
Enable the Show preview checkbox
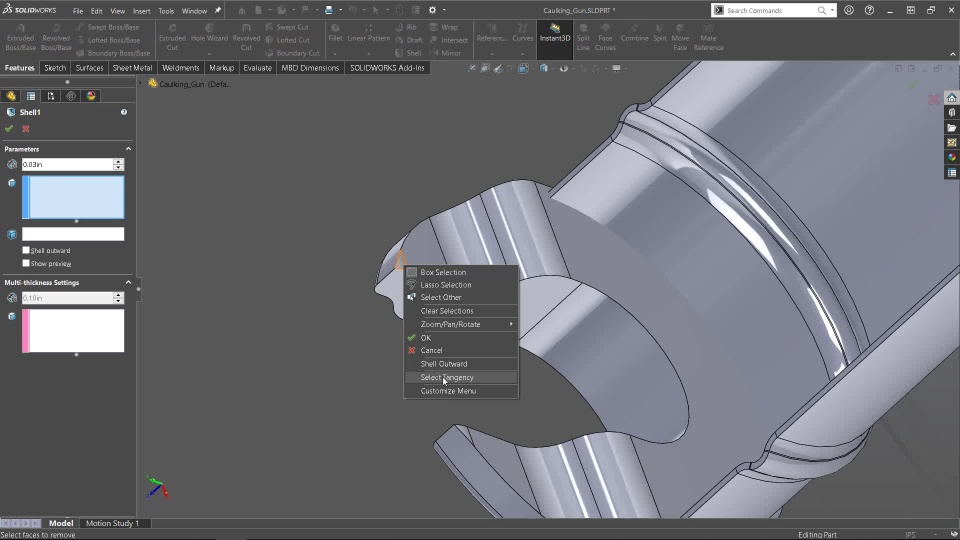[x=26, y=263]
